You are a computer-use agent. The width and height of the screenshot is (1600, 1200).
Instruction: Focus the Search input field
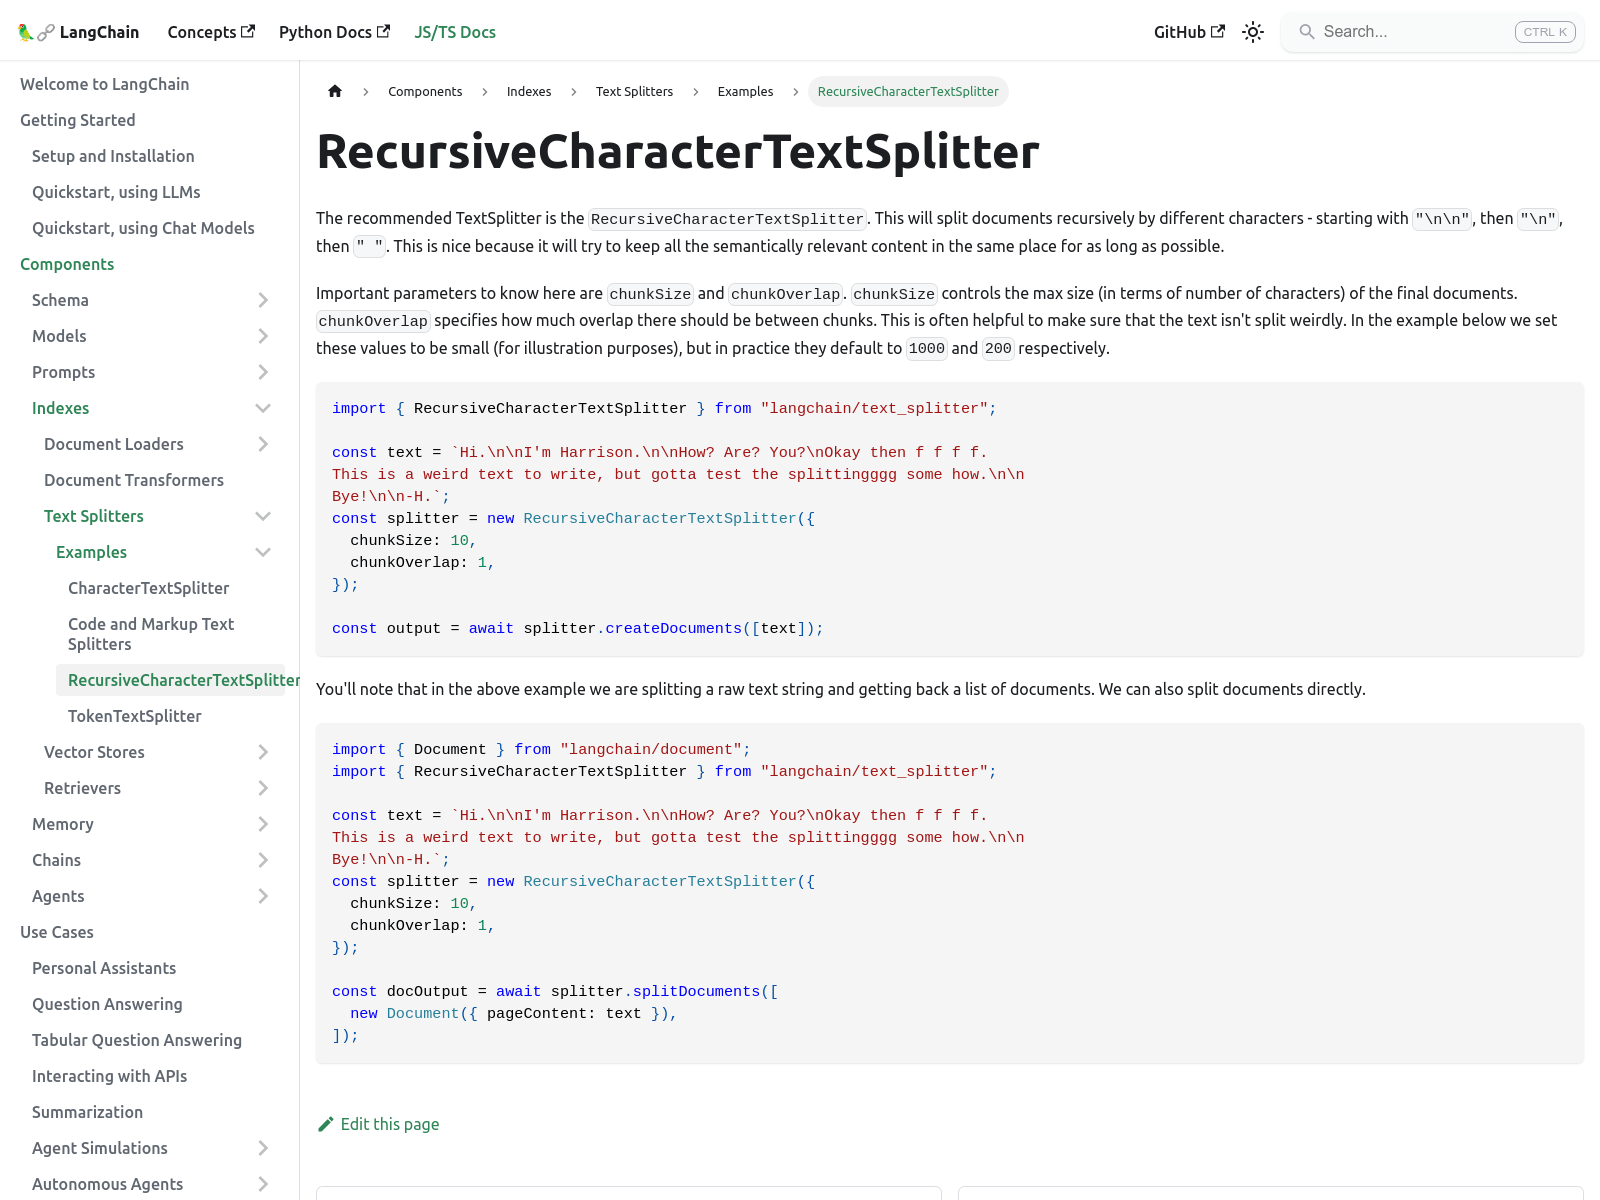pos(1432,32)
